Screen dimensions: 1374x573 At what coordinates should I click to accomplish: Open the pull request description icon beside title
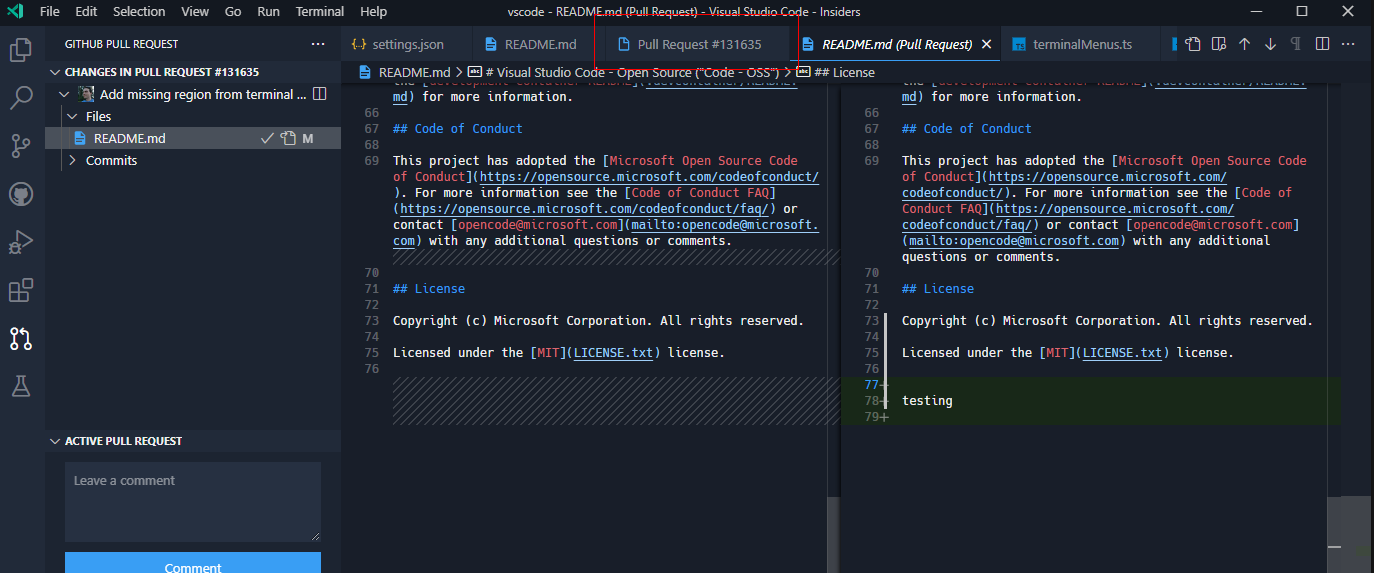[x=320, y=94]
